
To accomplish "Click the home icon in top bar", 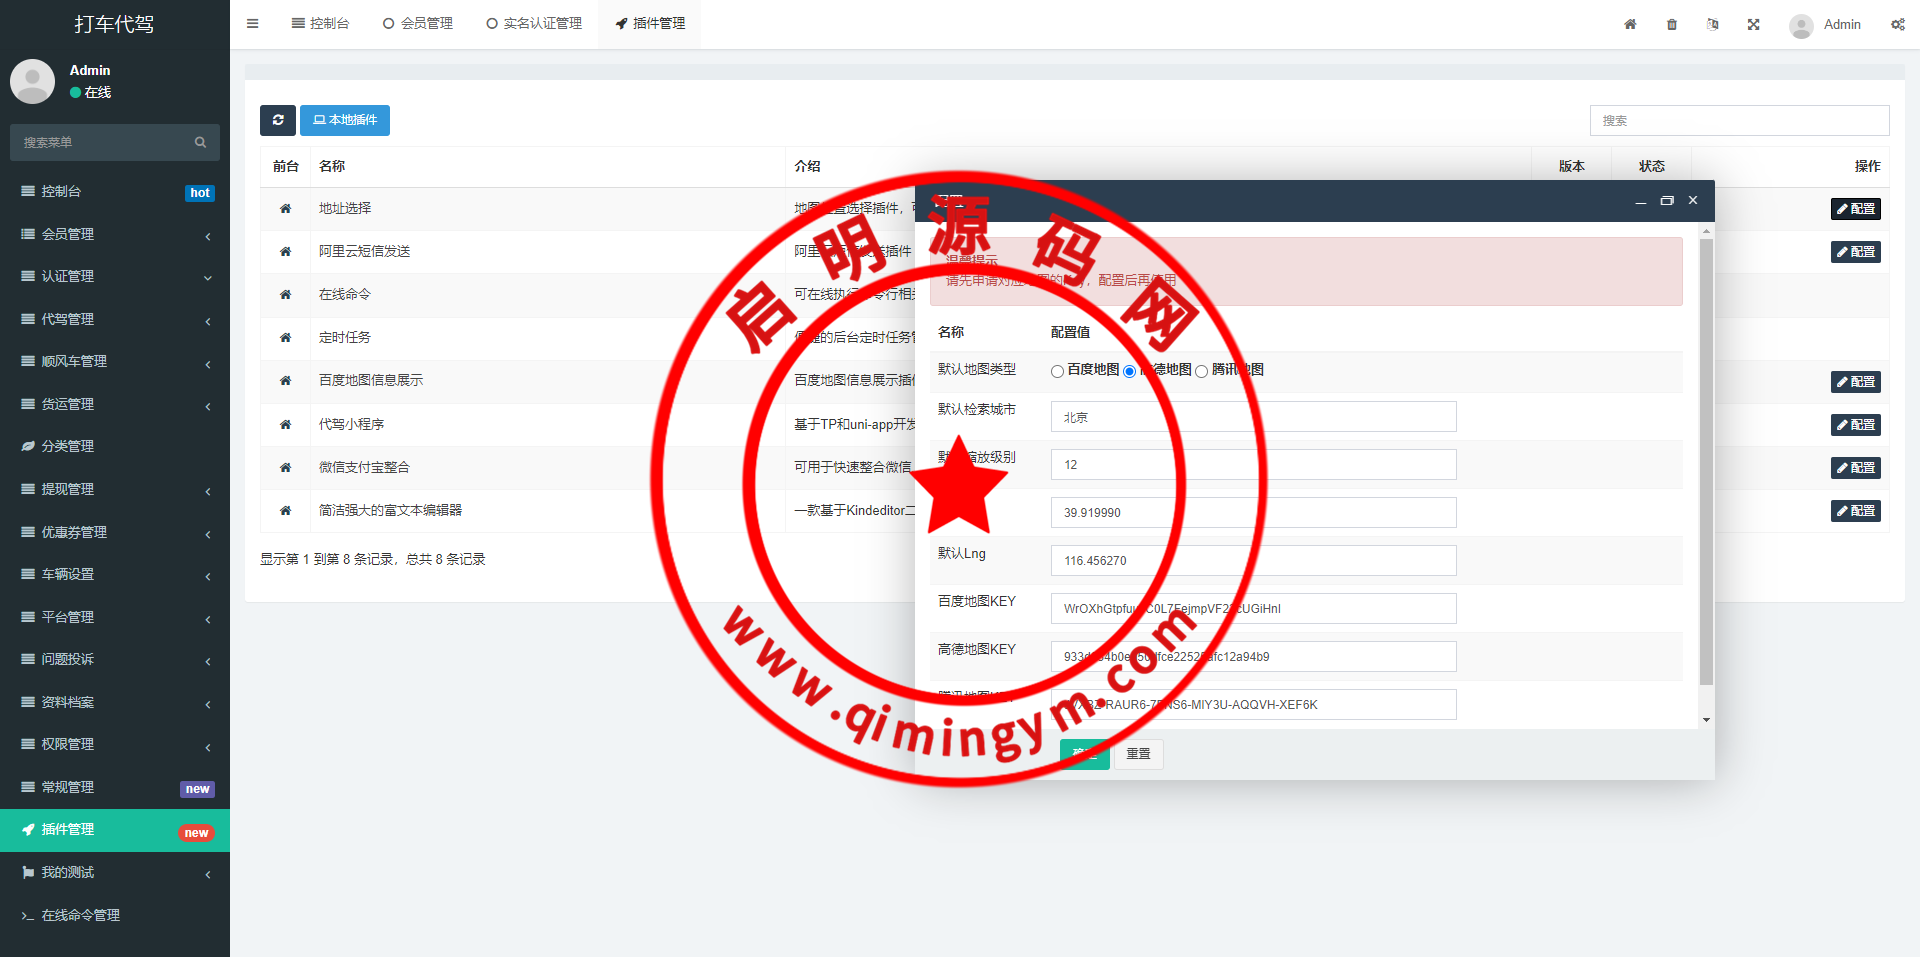I will (x=1630, y=24).
